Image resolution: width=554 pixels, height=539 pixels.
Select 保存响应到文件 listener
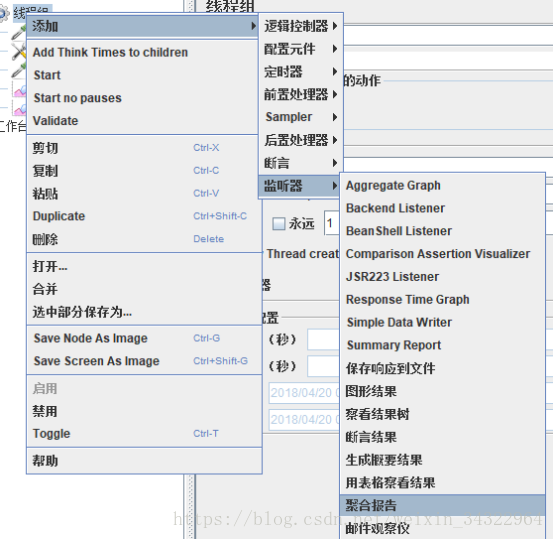pos(443,368)
